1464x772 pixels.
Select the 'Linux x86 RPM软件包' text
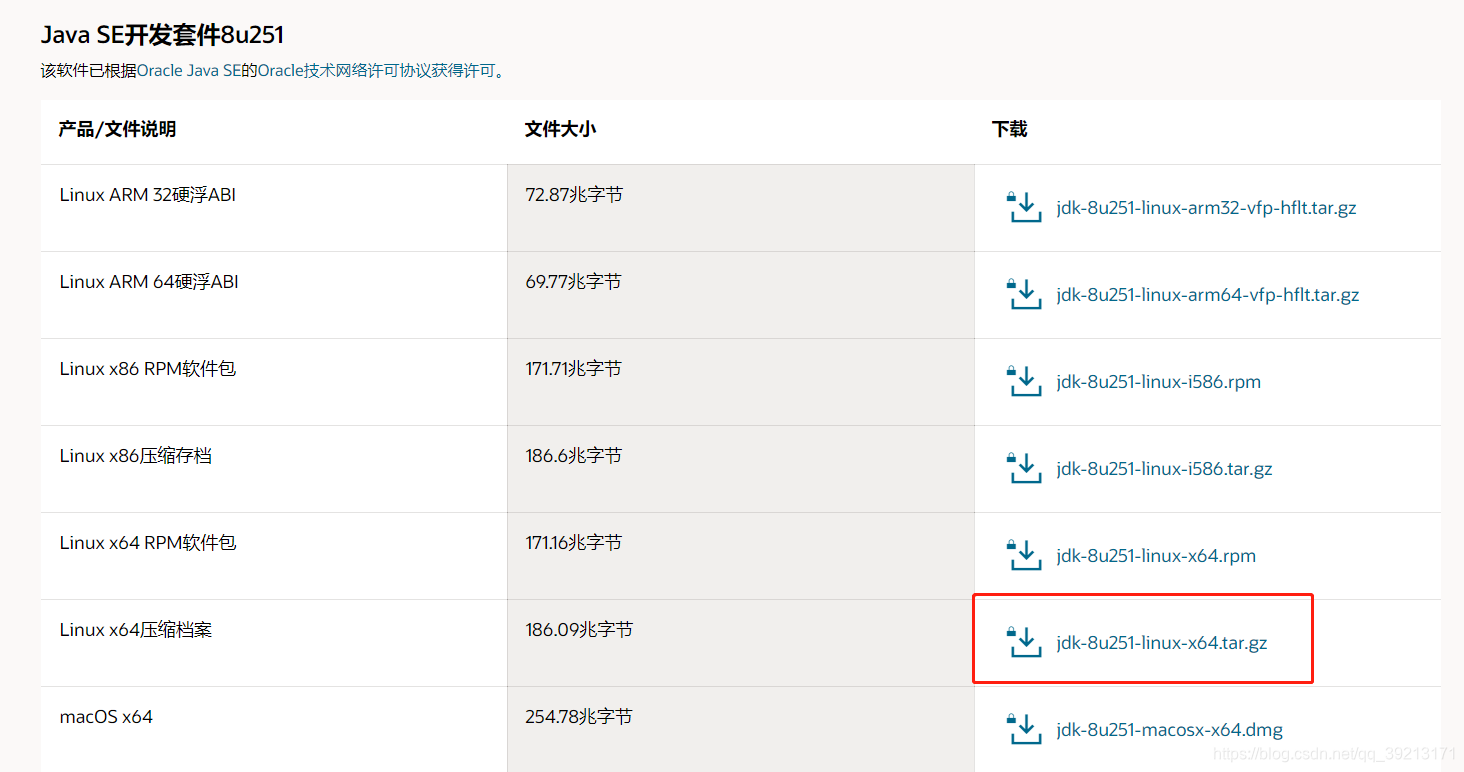pyautogui.click(x=147, y=369)
